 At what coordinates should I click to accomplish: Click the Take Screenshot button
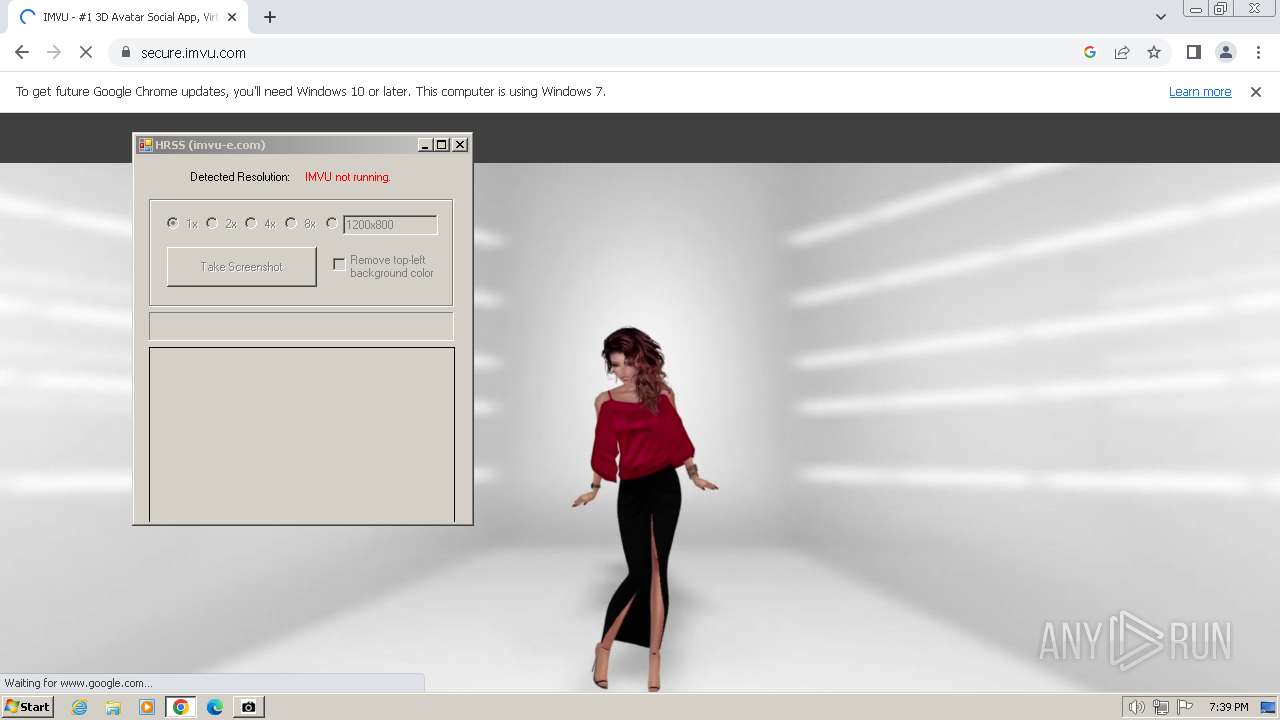[242, 267]
